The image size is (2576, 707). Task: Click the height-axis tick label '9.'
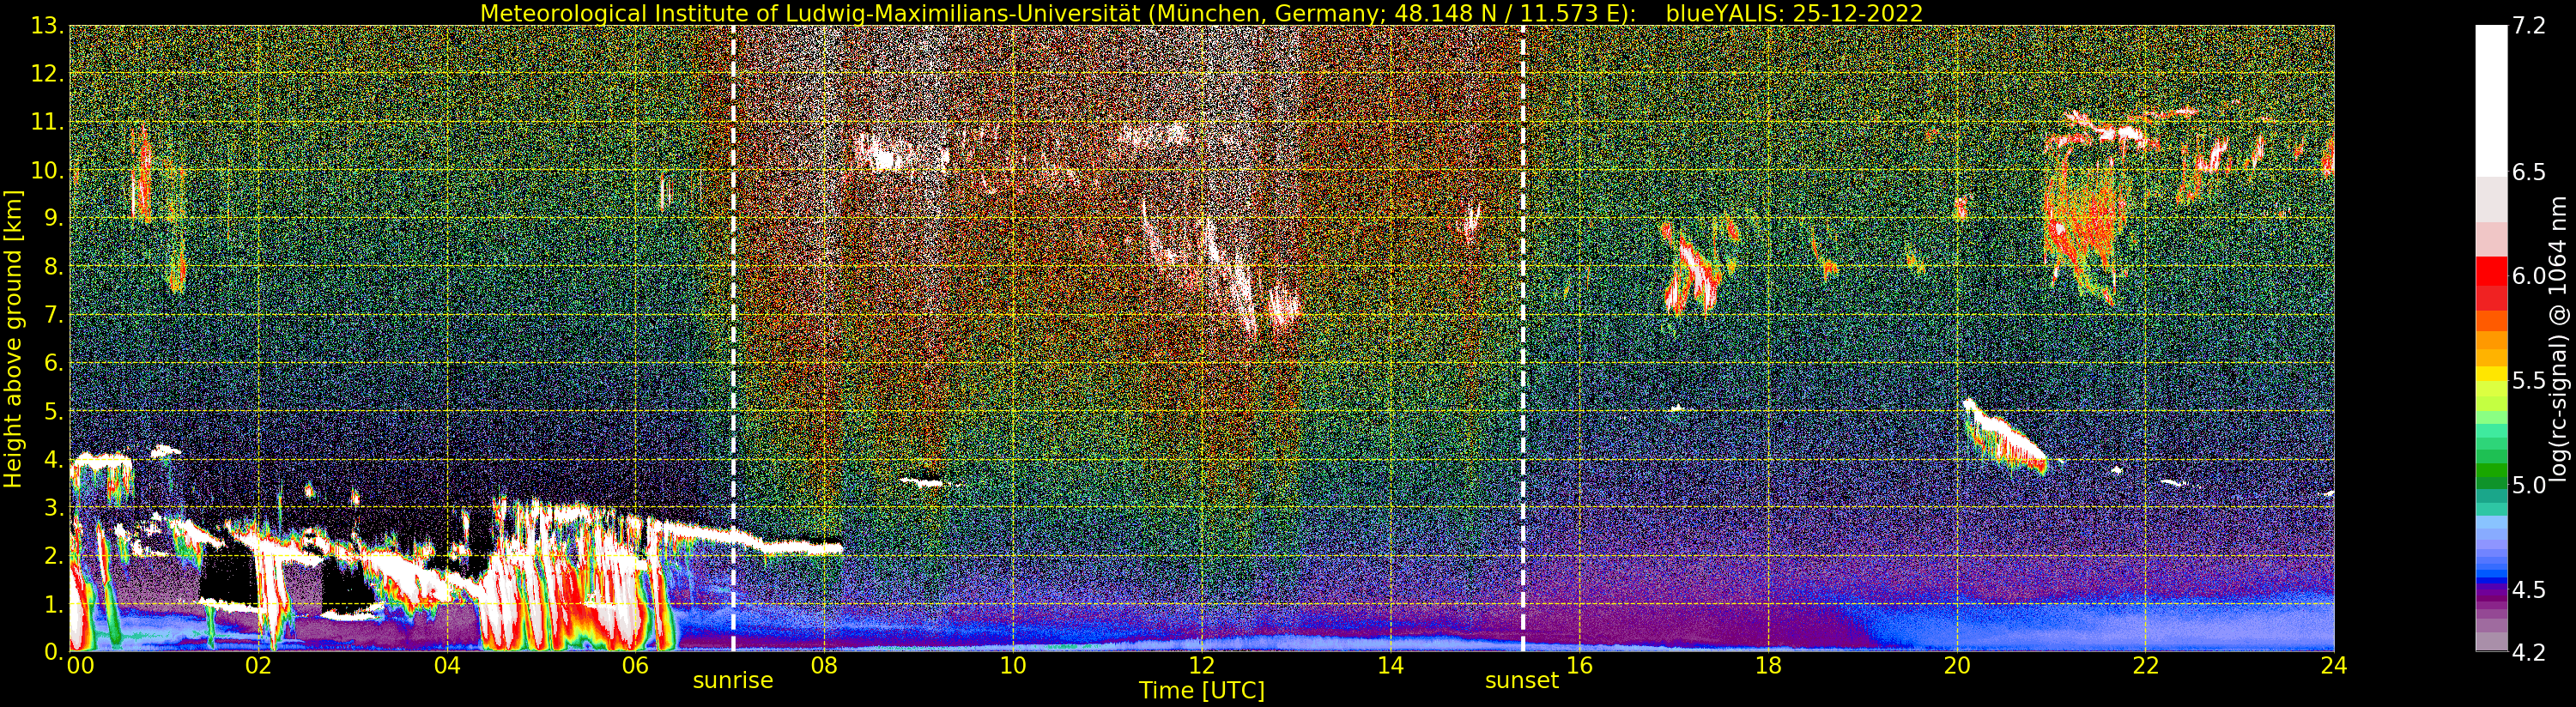[54, 219]
